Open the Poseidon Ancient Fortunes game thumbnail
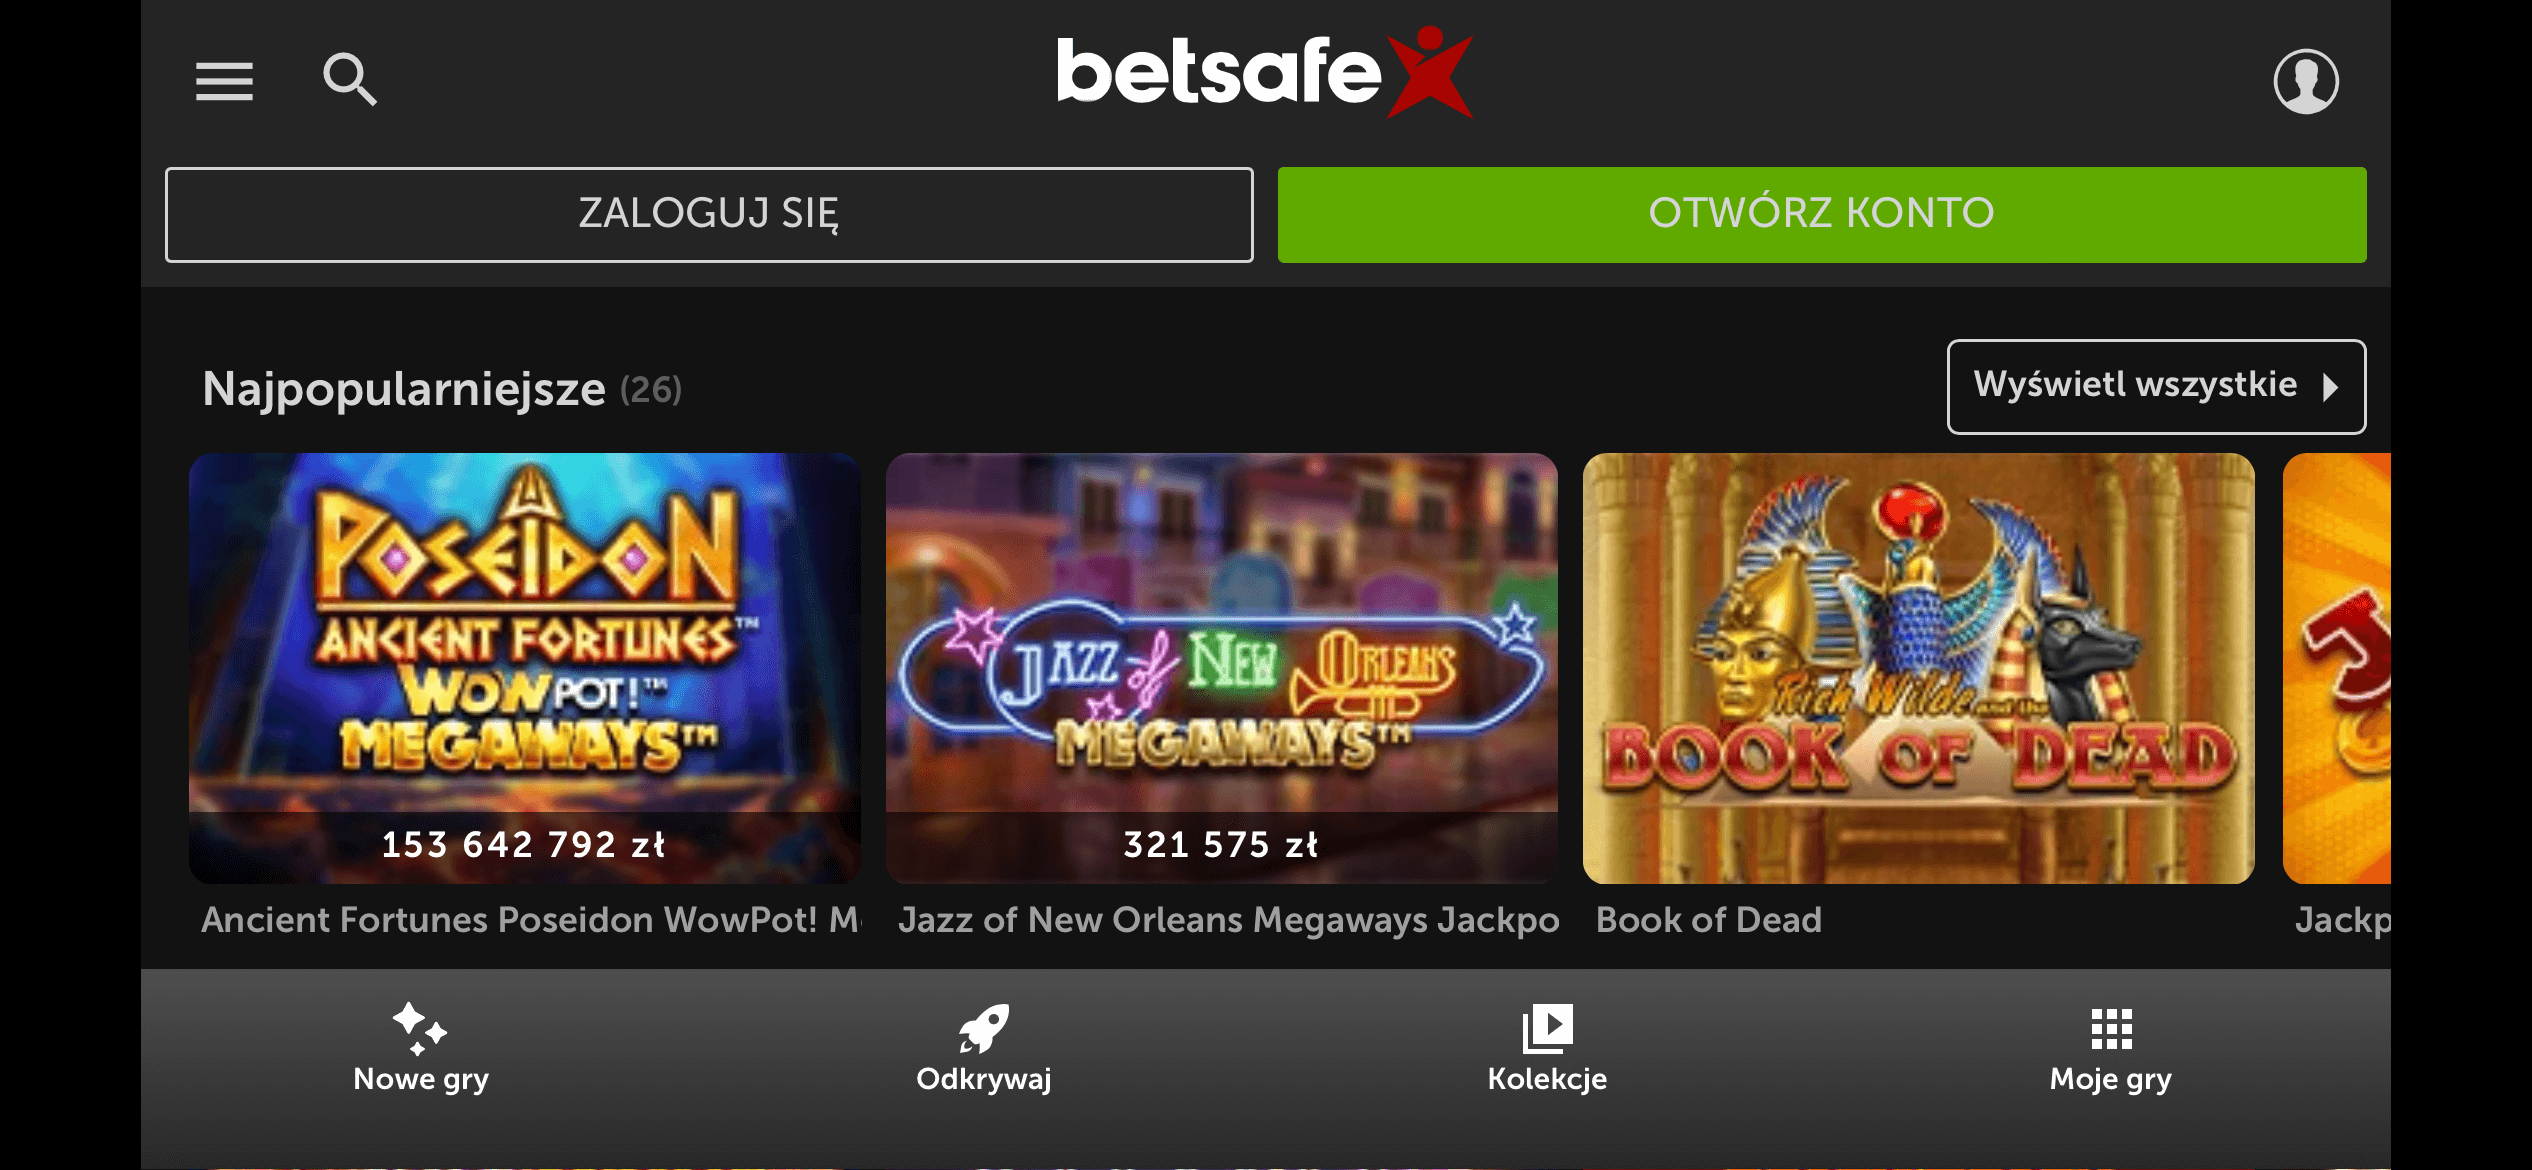2532x1170 pixels. 525,668
